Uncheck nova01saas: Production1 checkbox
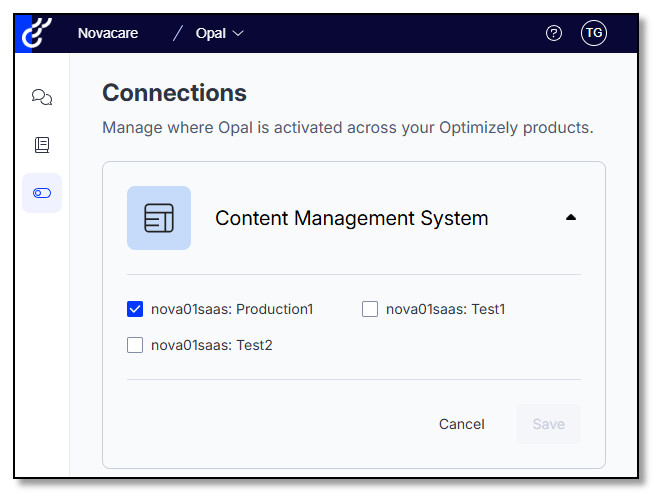653x493 pixels. click(135, 309)
